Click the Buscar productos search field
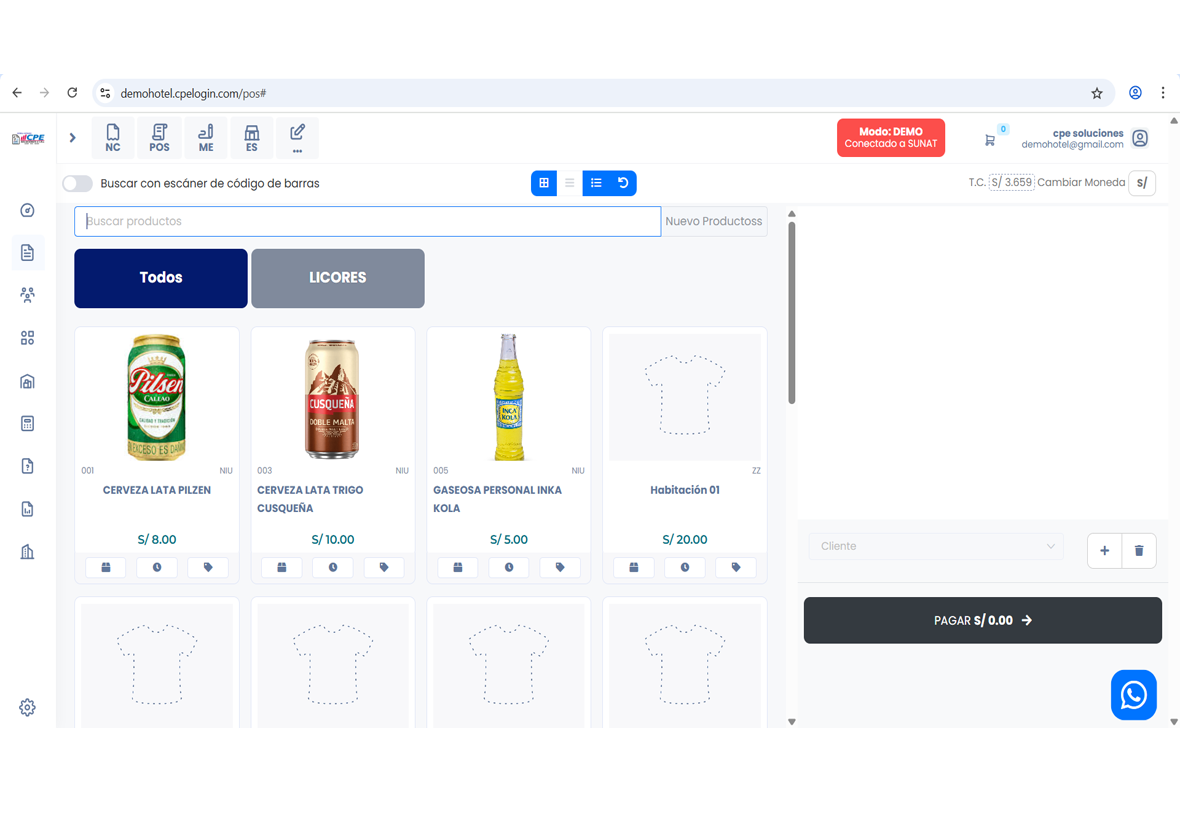The image size is (1180, 834). tap(367, 221)
